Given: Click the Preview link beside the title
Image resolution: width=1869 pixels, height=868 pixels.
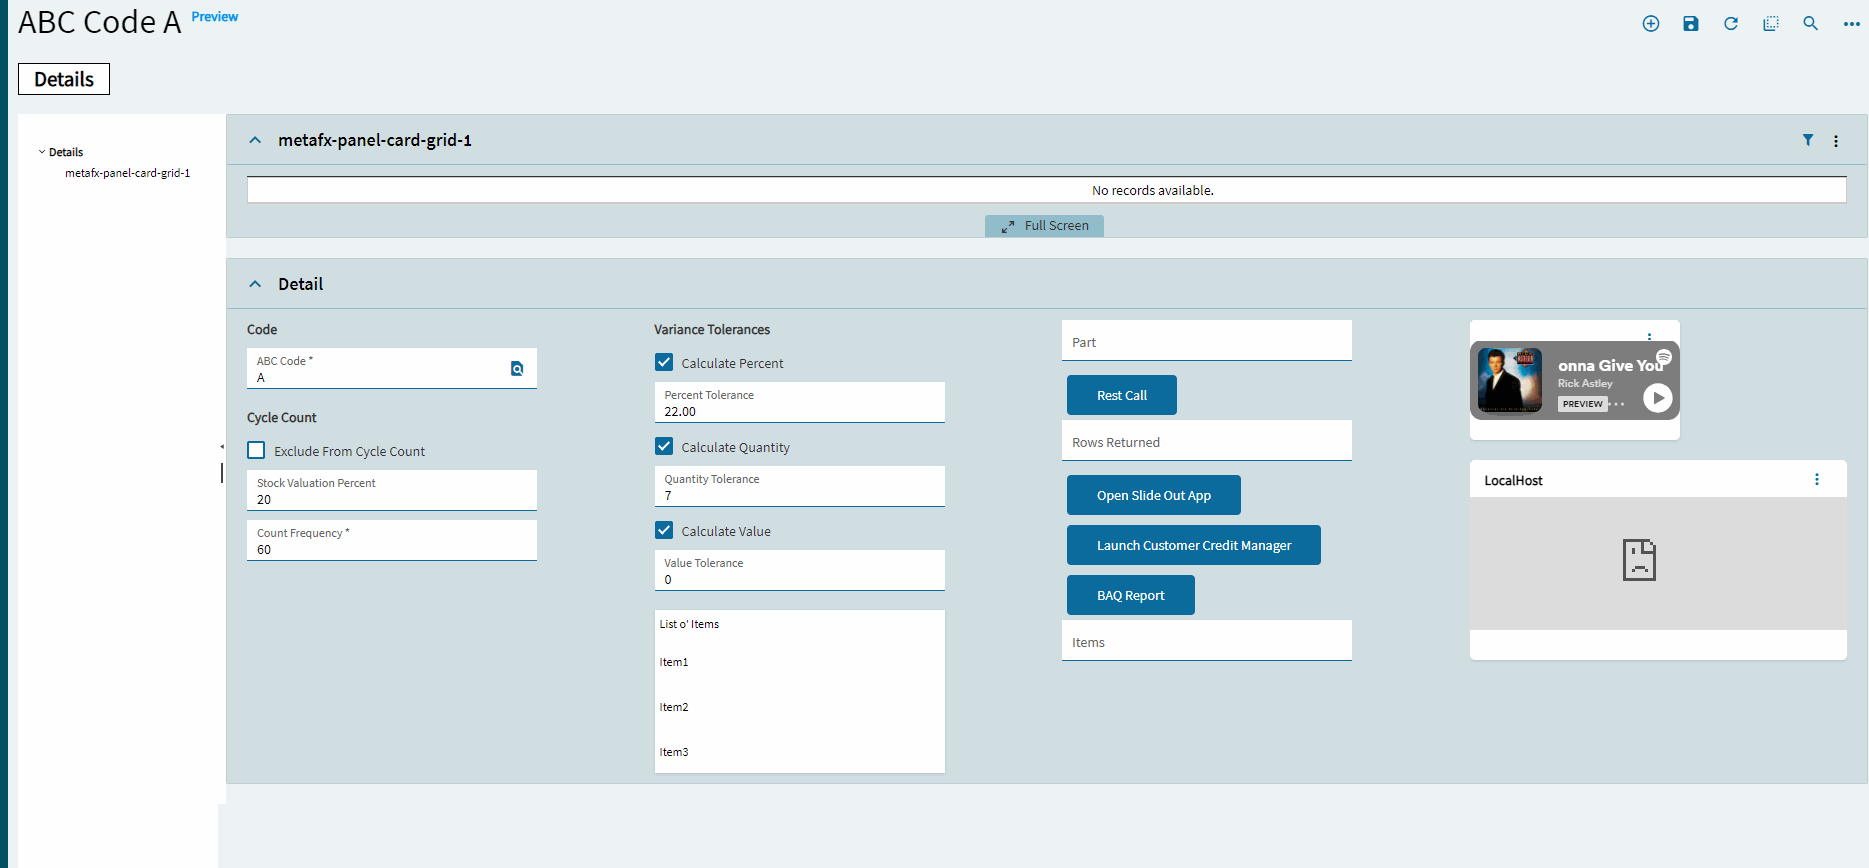Looking at the screenshot, I should pos(215,17).
